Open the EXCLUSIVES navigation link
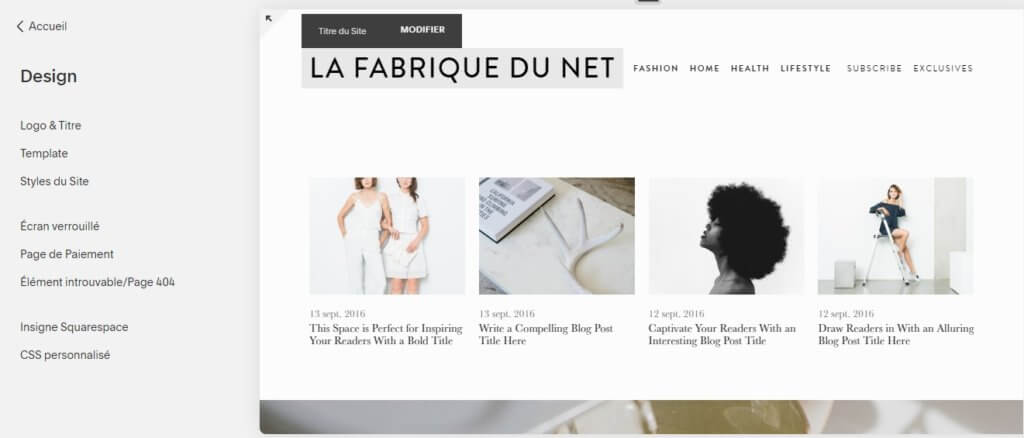The height and width of the screenshot is (438, 1024). tap(943, 69)
